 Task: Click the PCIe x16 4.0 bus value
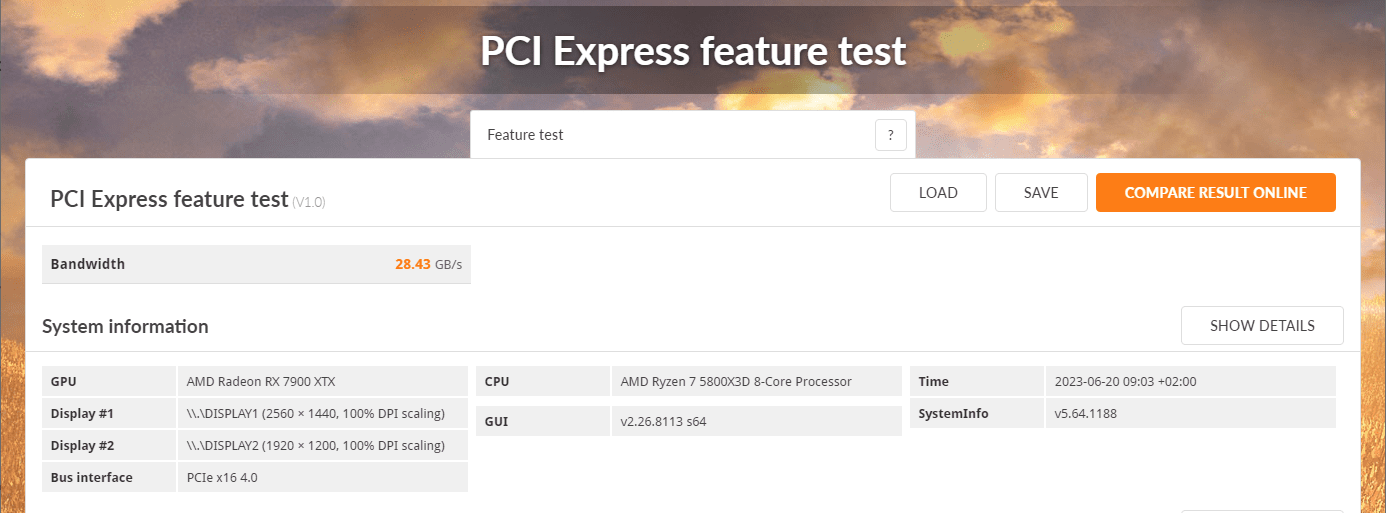click(x=222, y=477)
